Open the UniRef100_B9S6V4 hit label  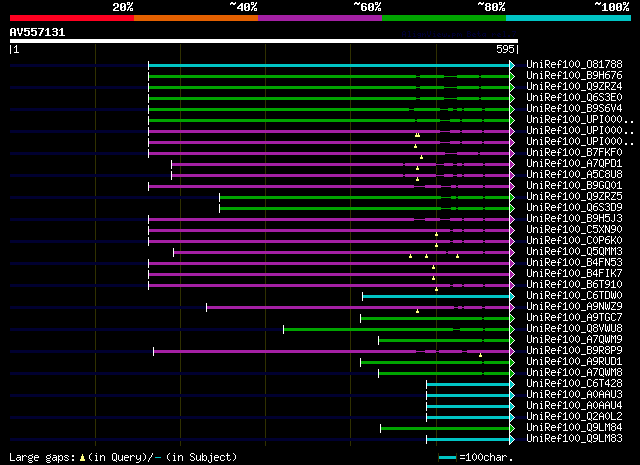point(574,109)
